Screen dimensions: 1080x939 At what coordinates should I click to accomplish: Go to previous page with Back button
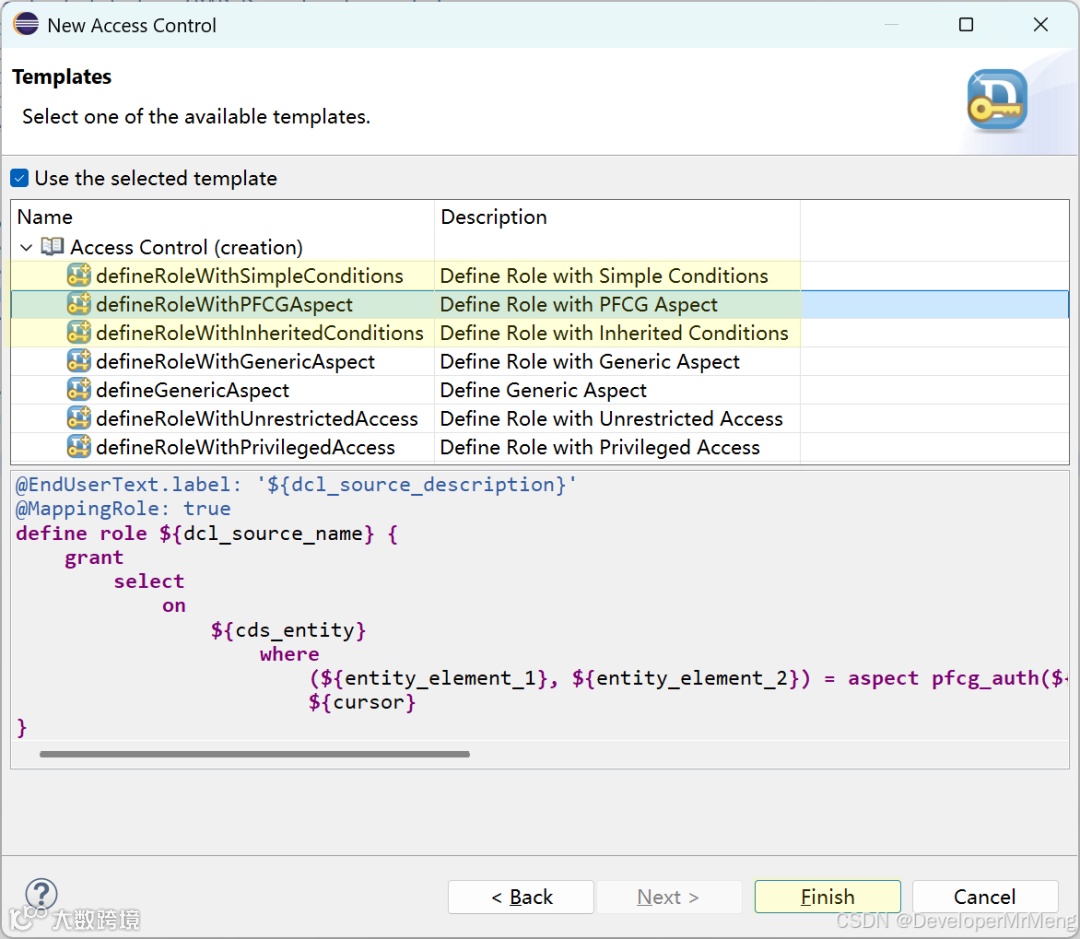point(521,897)
